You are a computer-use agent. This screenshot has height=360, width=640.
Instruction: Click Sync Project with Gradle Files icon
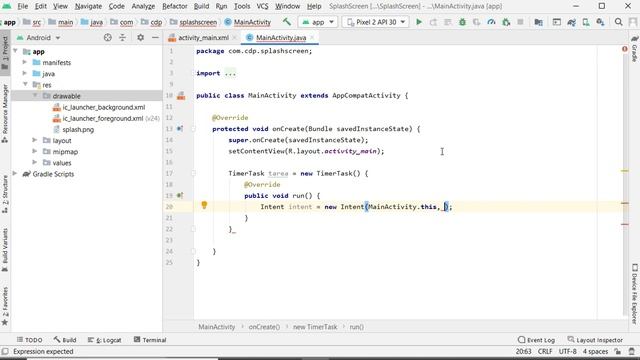pyautogui.click(x=571, y=22)
